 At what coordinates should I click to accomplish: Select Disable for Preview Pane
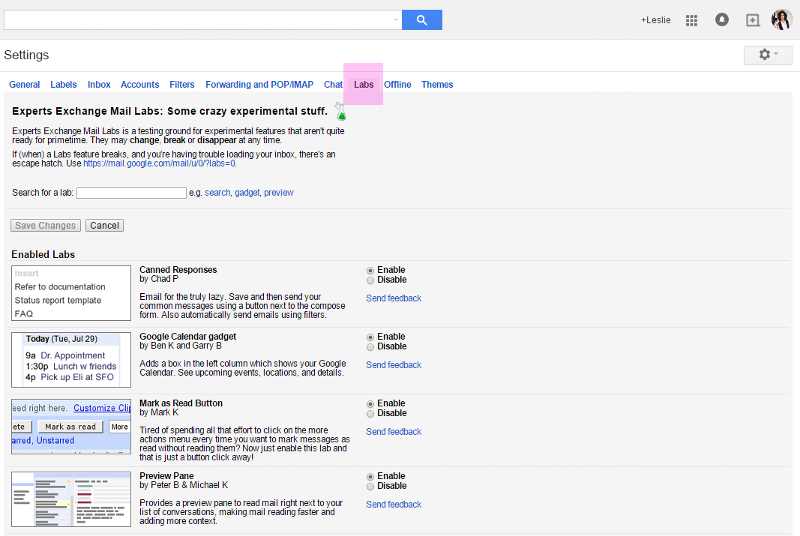370,487
